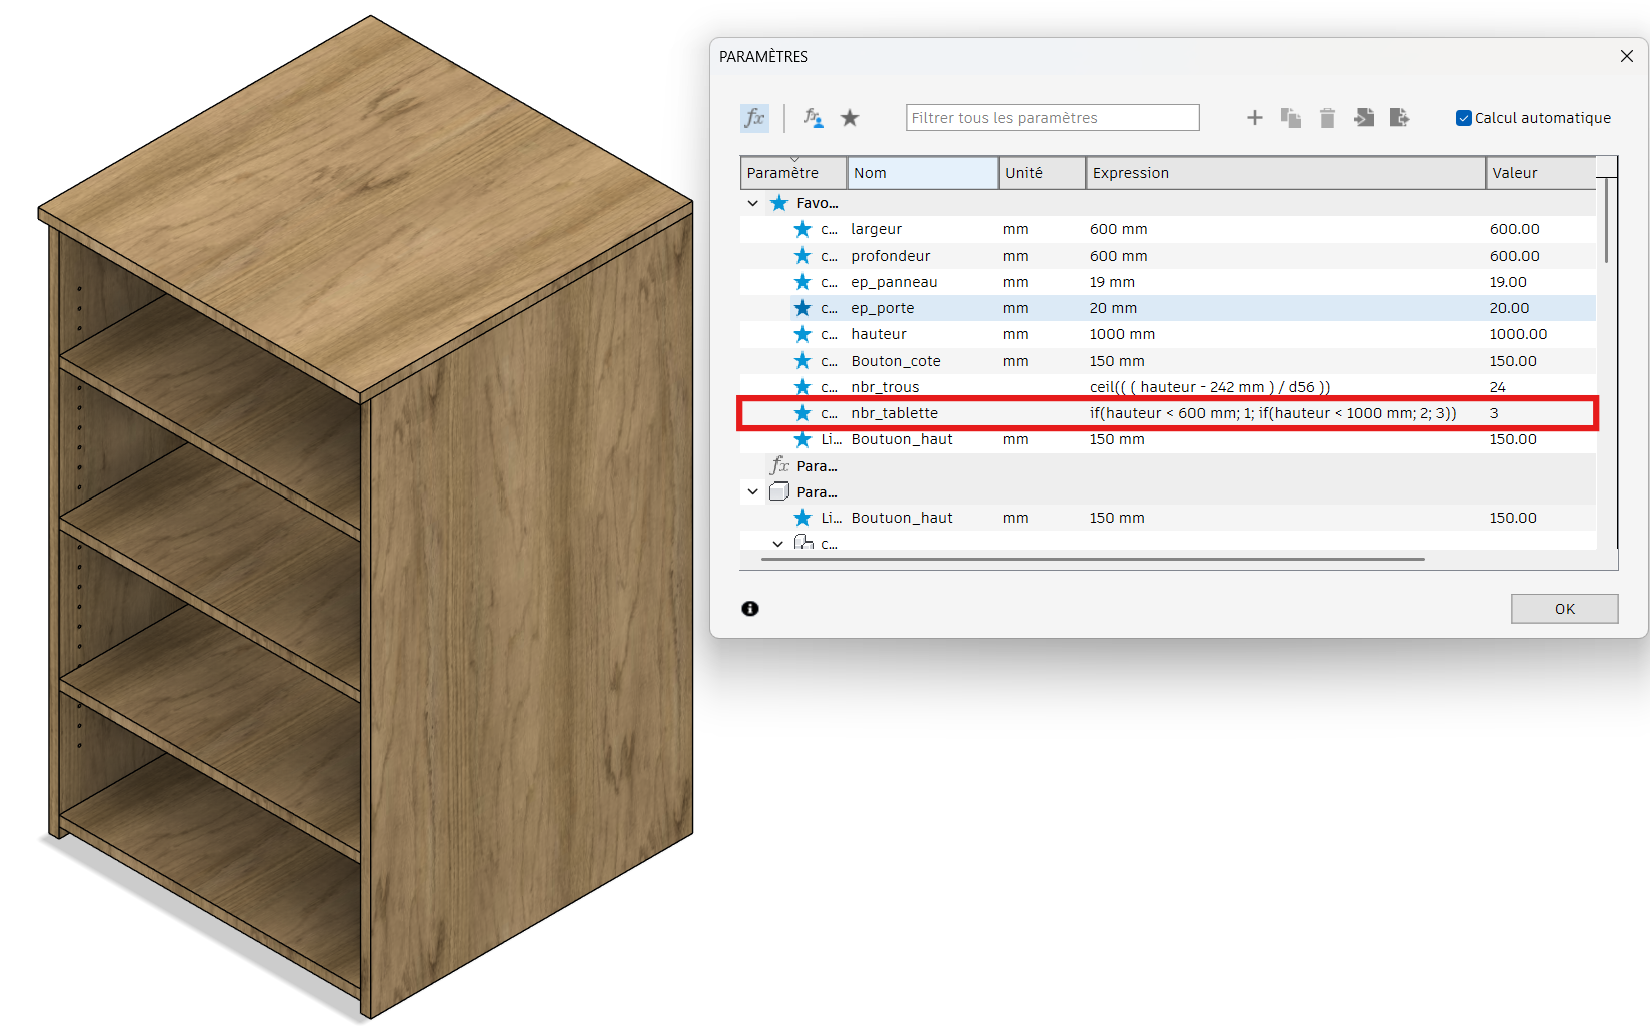Collapse the Favo... favorites group
Viewport: 1650px width, 1026px height.
[x=753, y=203]
